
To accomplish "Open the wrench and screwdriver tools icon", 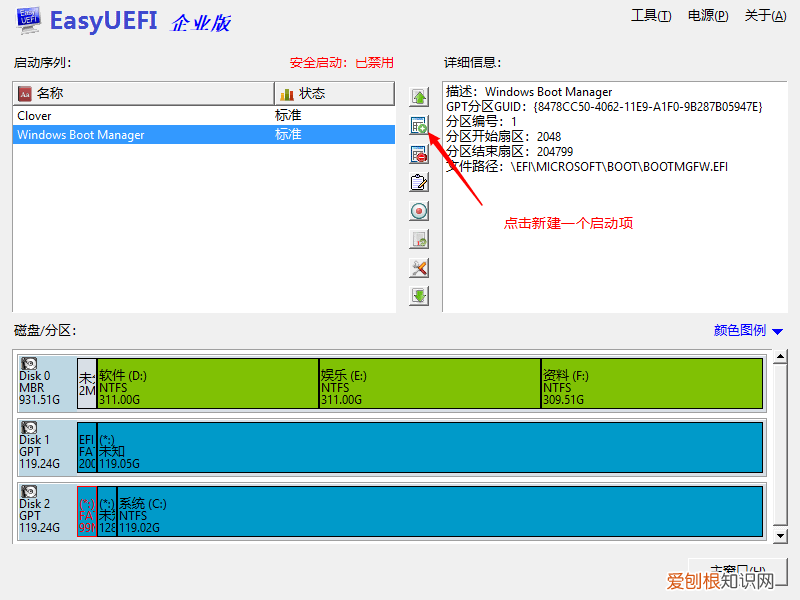I will (x=420, y=268).
